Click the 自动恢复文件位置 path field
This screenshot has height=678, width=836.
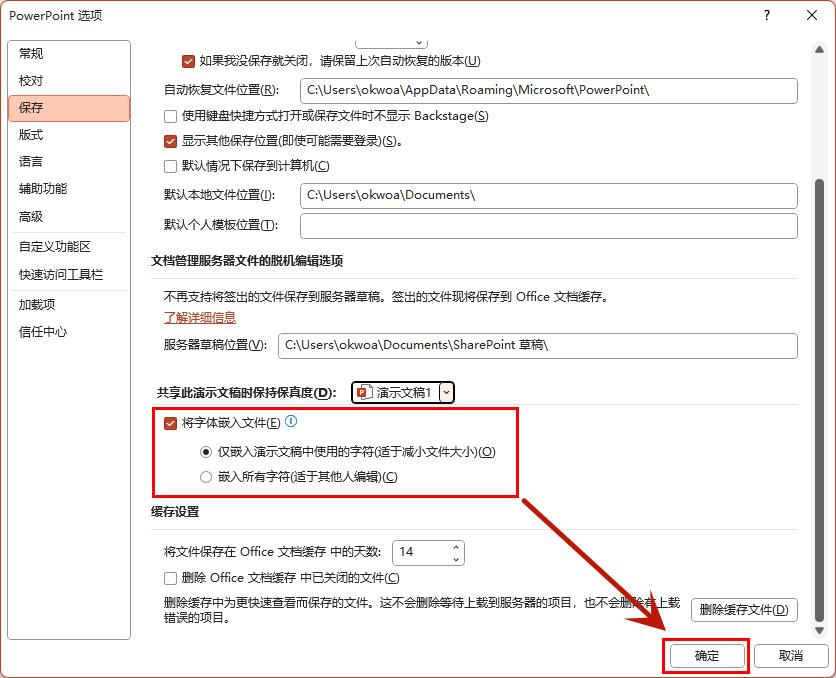(x=548, y=91)
